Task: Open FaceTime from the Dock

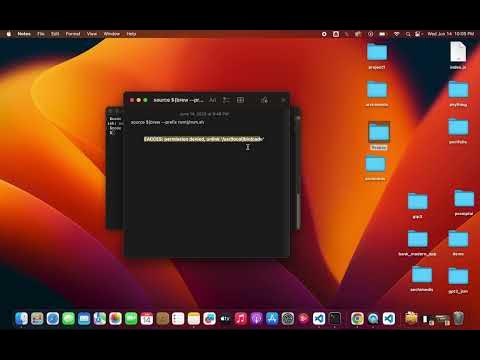Action: coord(131,319)
